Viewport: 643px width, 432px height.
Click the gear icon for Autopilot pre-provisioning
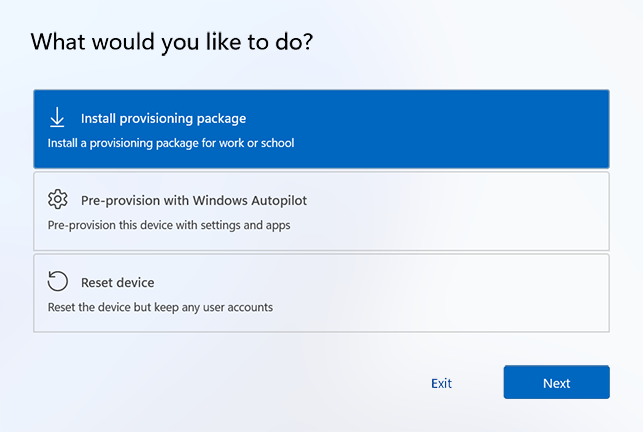tap(57, 199)
